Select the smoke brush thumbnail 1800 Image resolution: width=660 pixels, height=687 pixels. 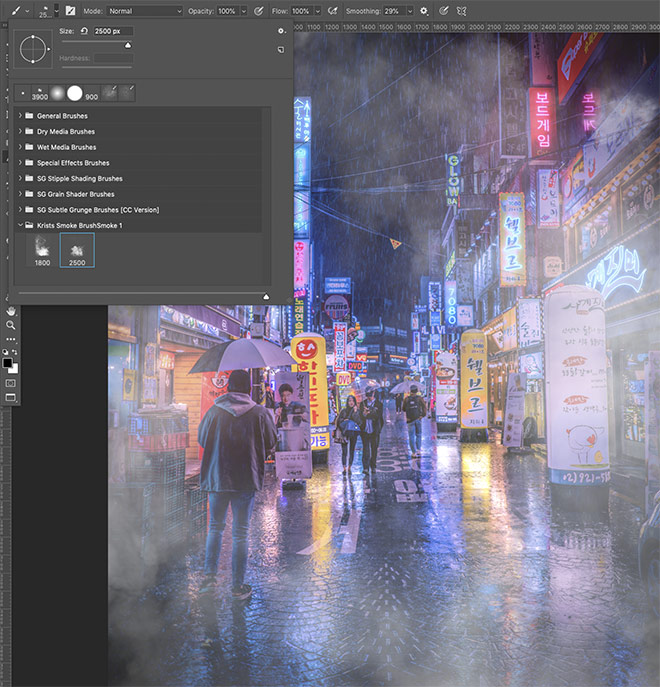click(42, 250)
